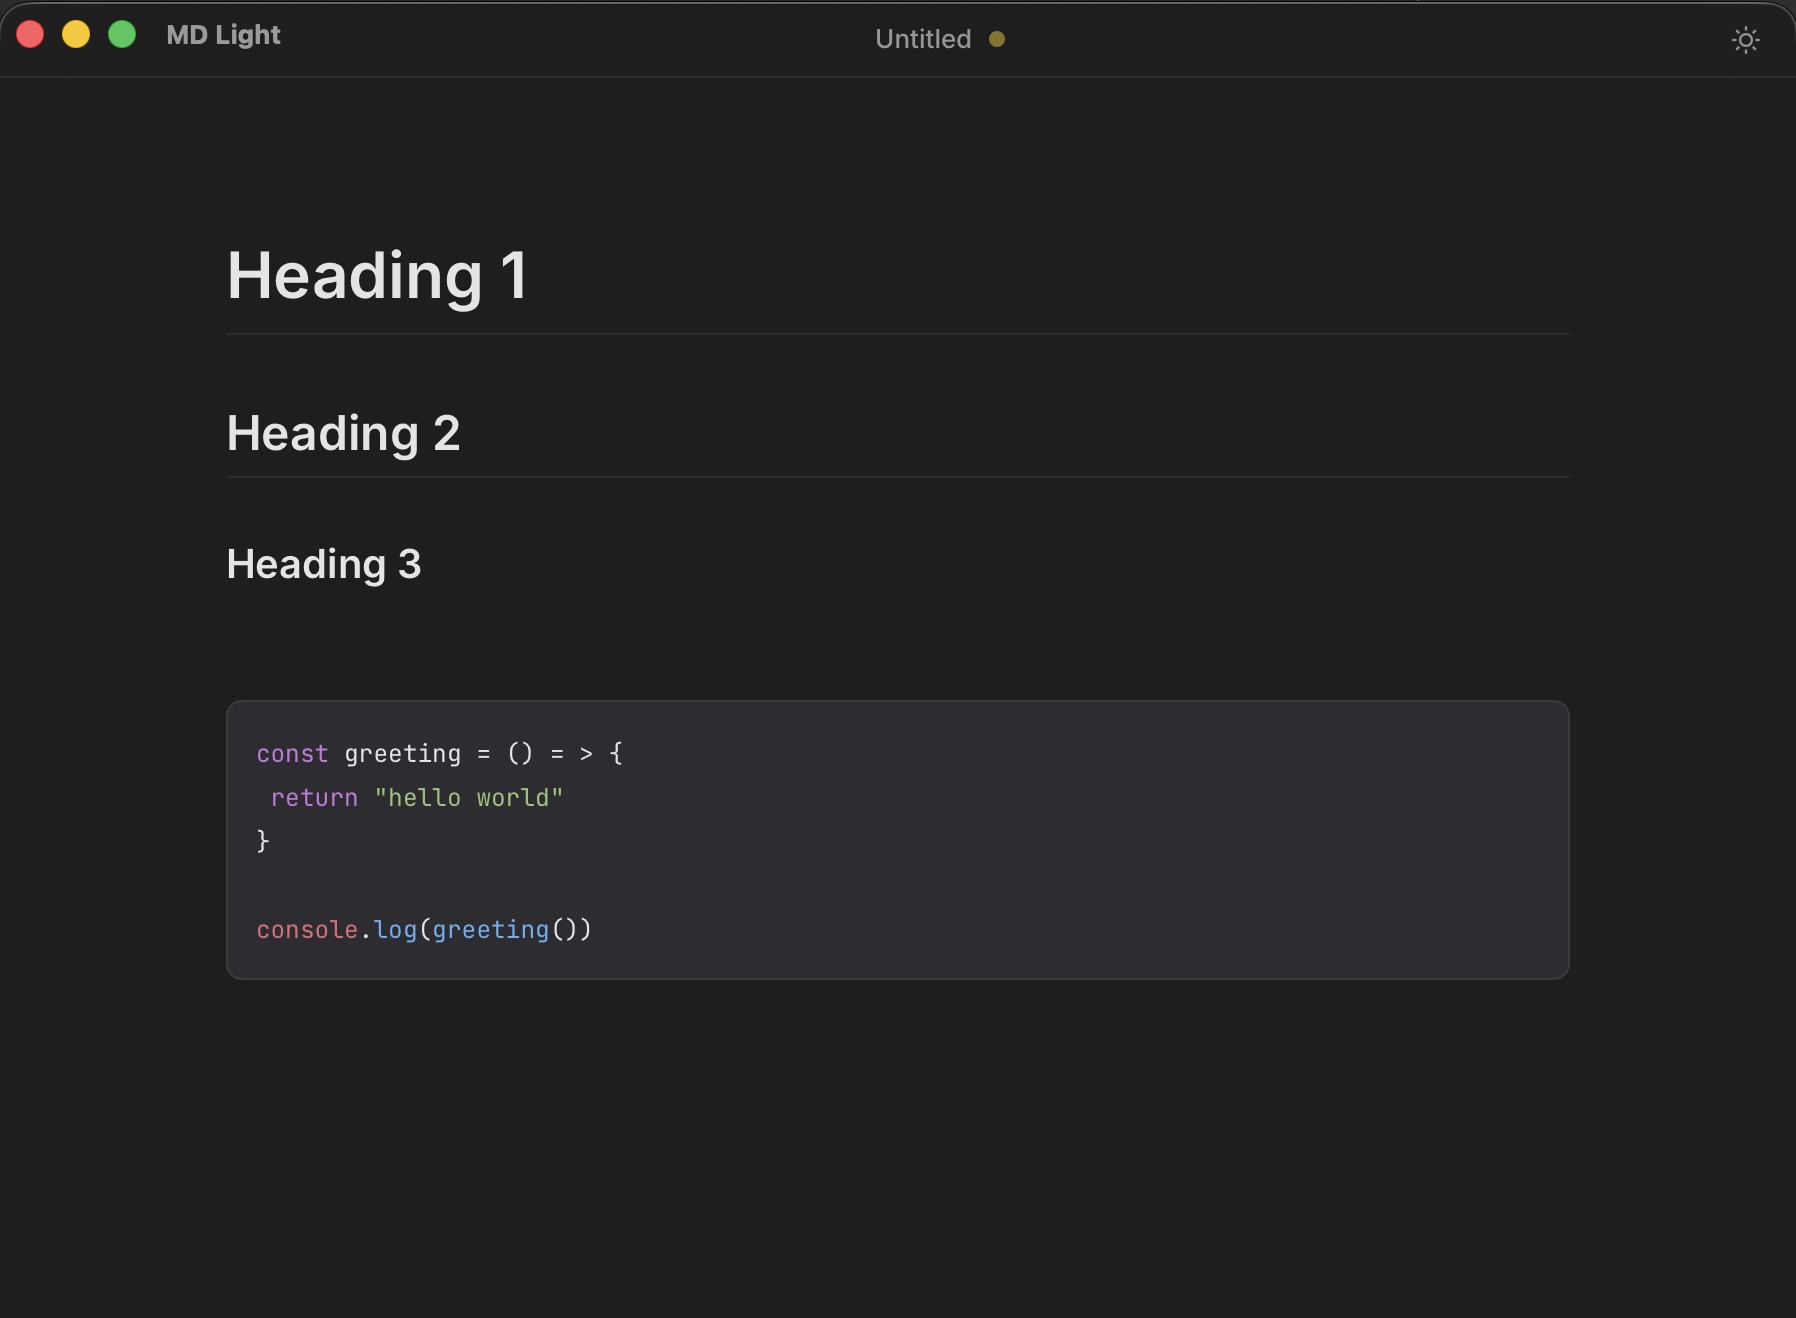This screenshot has height=1318, width=1796.
Task: Click the return keyword in the code
Action: coord(314,798)
